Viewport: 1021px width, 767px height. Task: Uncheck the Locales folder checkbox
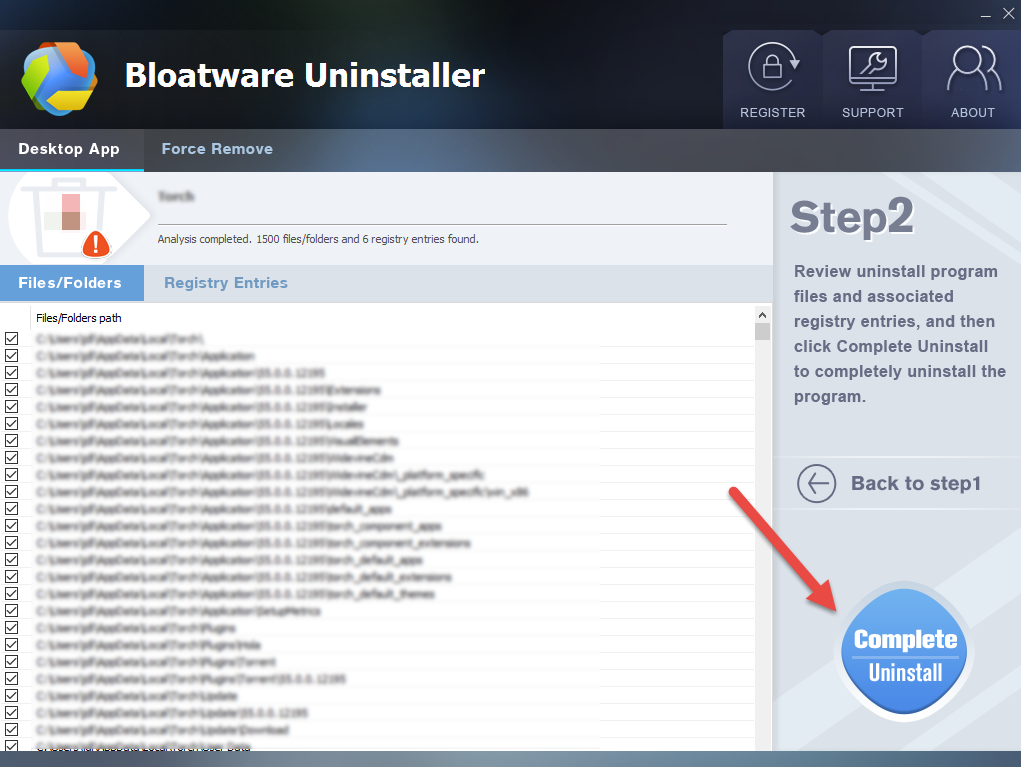click(x=12, y=423)
